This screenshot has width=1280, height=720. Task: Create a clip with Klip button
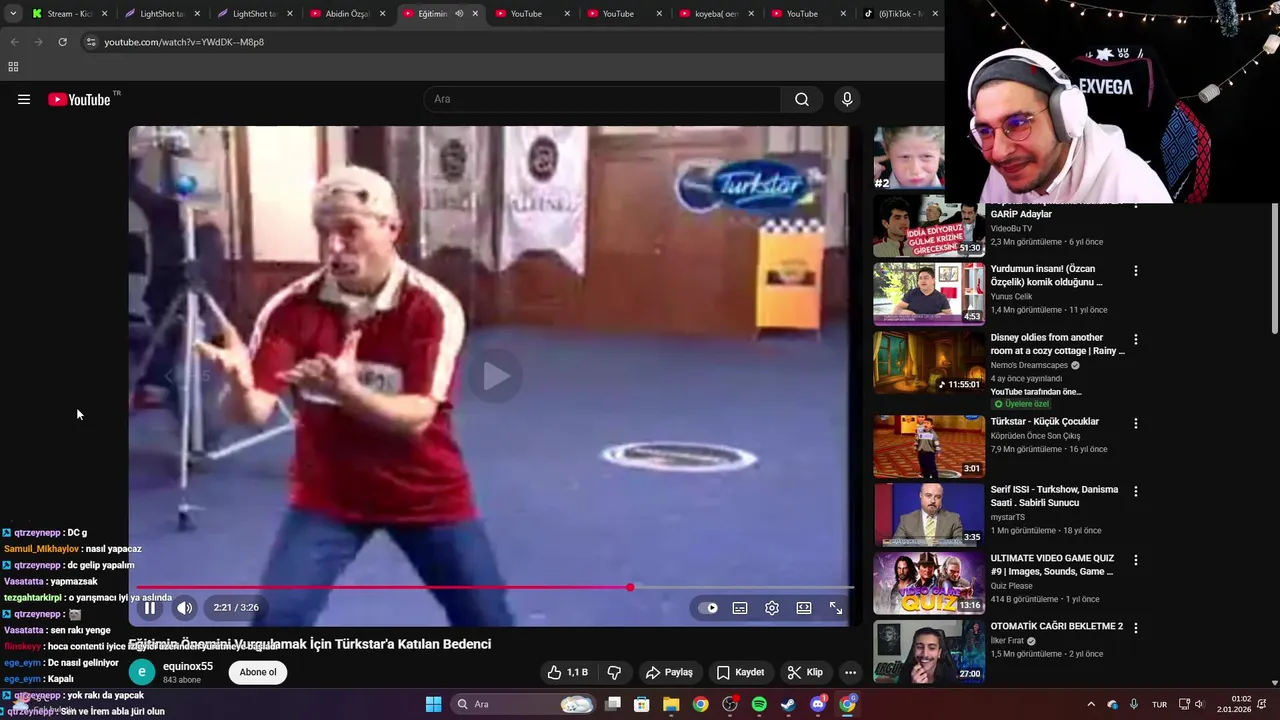coord(805,673)
